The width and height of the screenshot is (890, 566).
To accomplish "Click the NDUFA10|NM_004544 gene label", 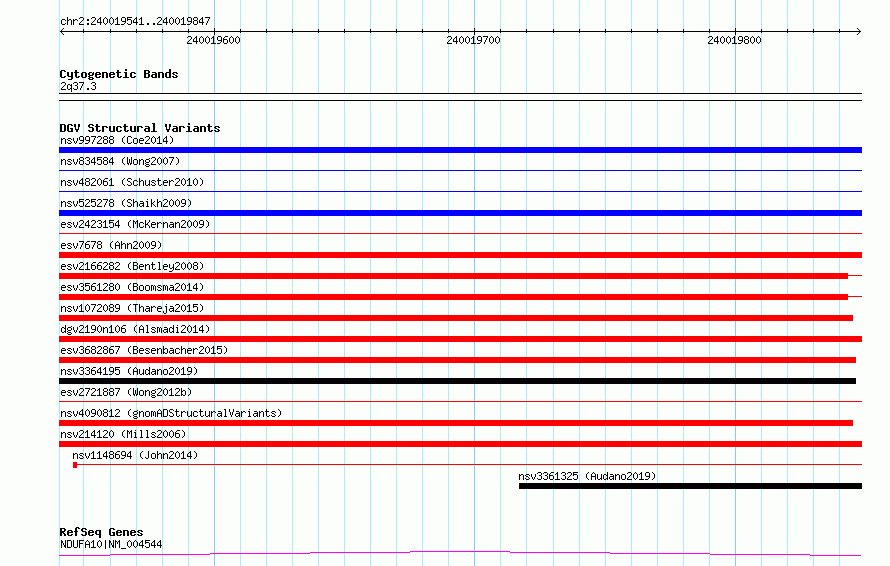I will (111, 544).
